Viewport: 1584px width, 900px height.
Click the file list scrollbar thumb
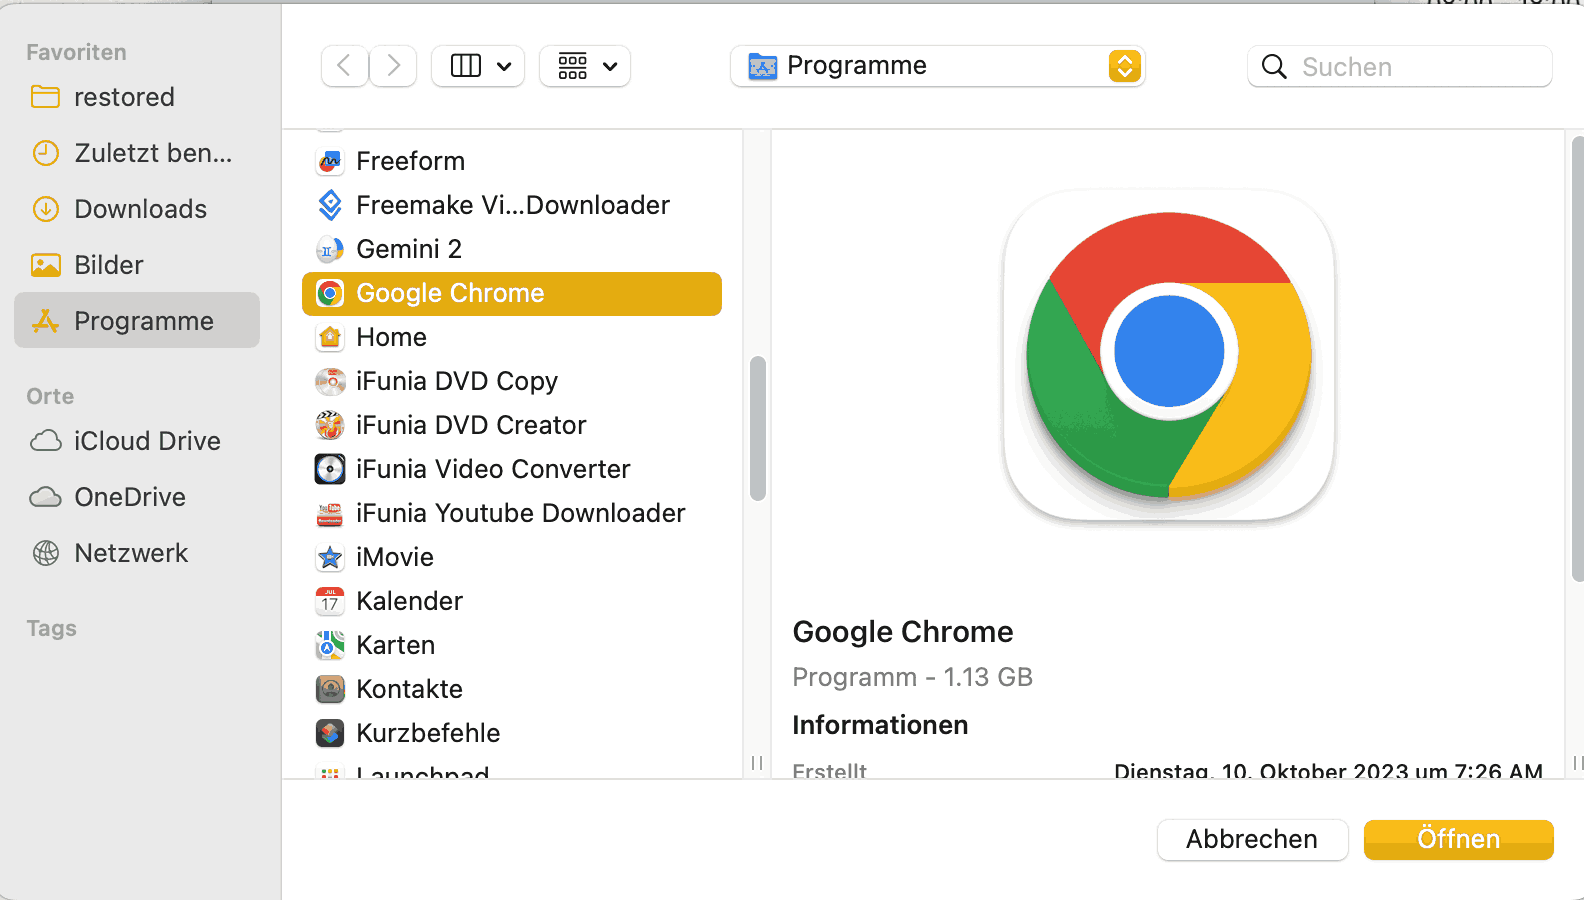pyautogui.click(x=758, y=428)
